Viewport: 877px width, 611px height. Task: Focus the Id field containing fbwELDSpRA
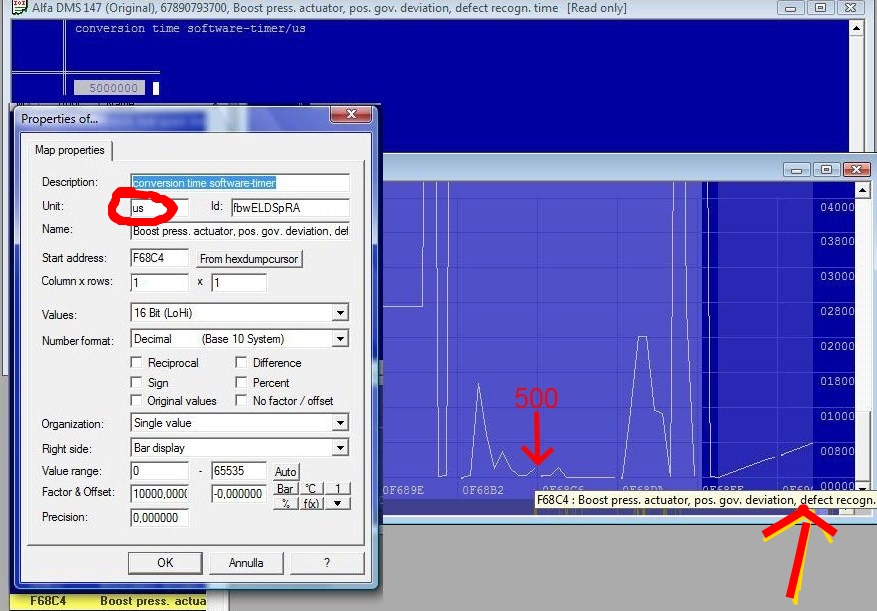point(290,208)
